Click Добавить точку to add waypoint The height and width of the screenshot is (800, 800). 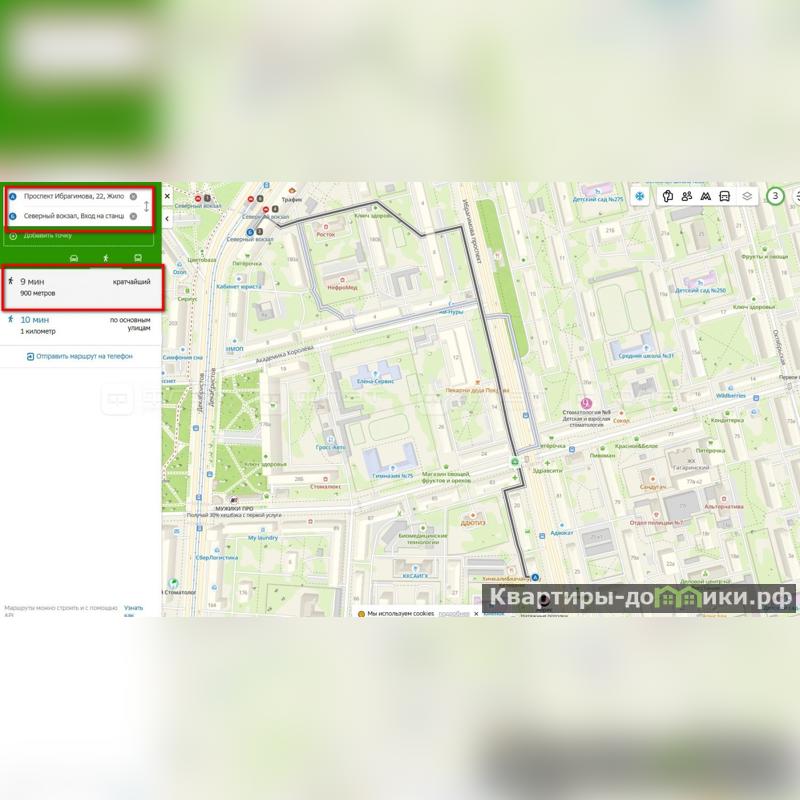[46, 236]
